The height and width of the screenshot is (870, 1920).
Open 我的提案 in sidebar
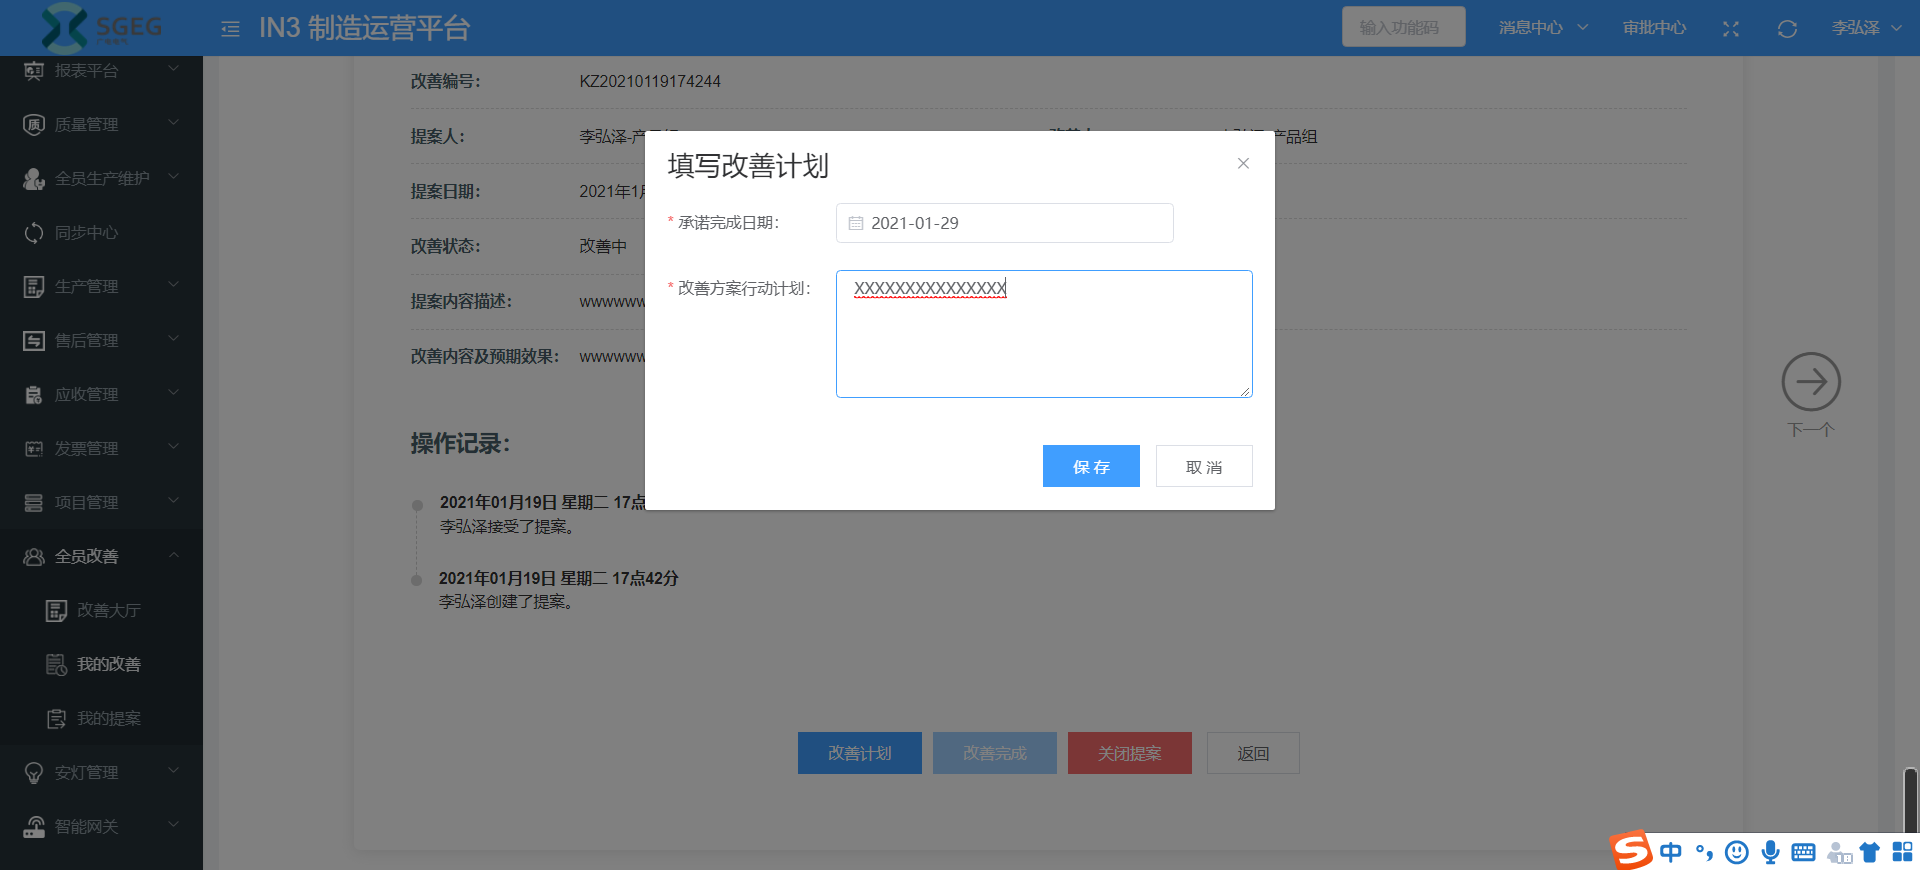coord(108,718)
